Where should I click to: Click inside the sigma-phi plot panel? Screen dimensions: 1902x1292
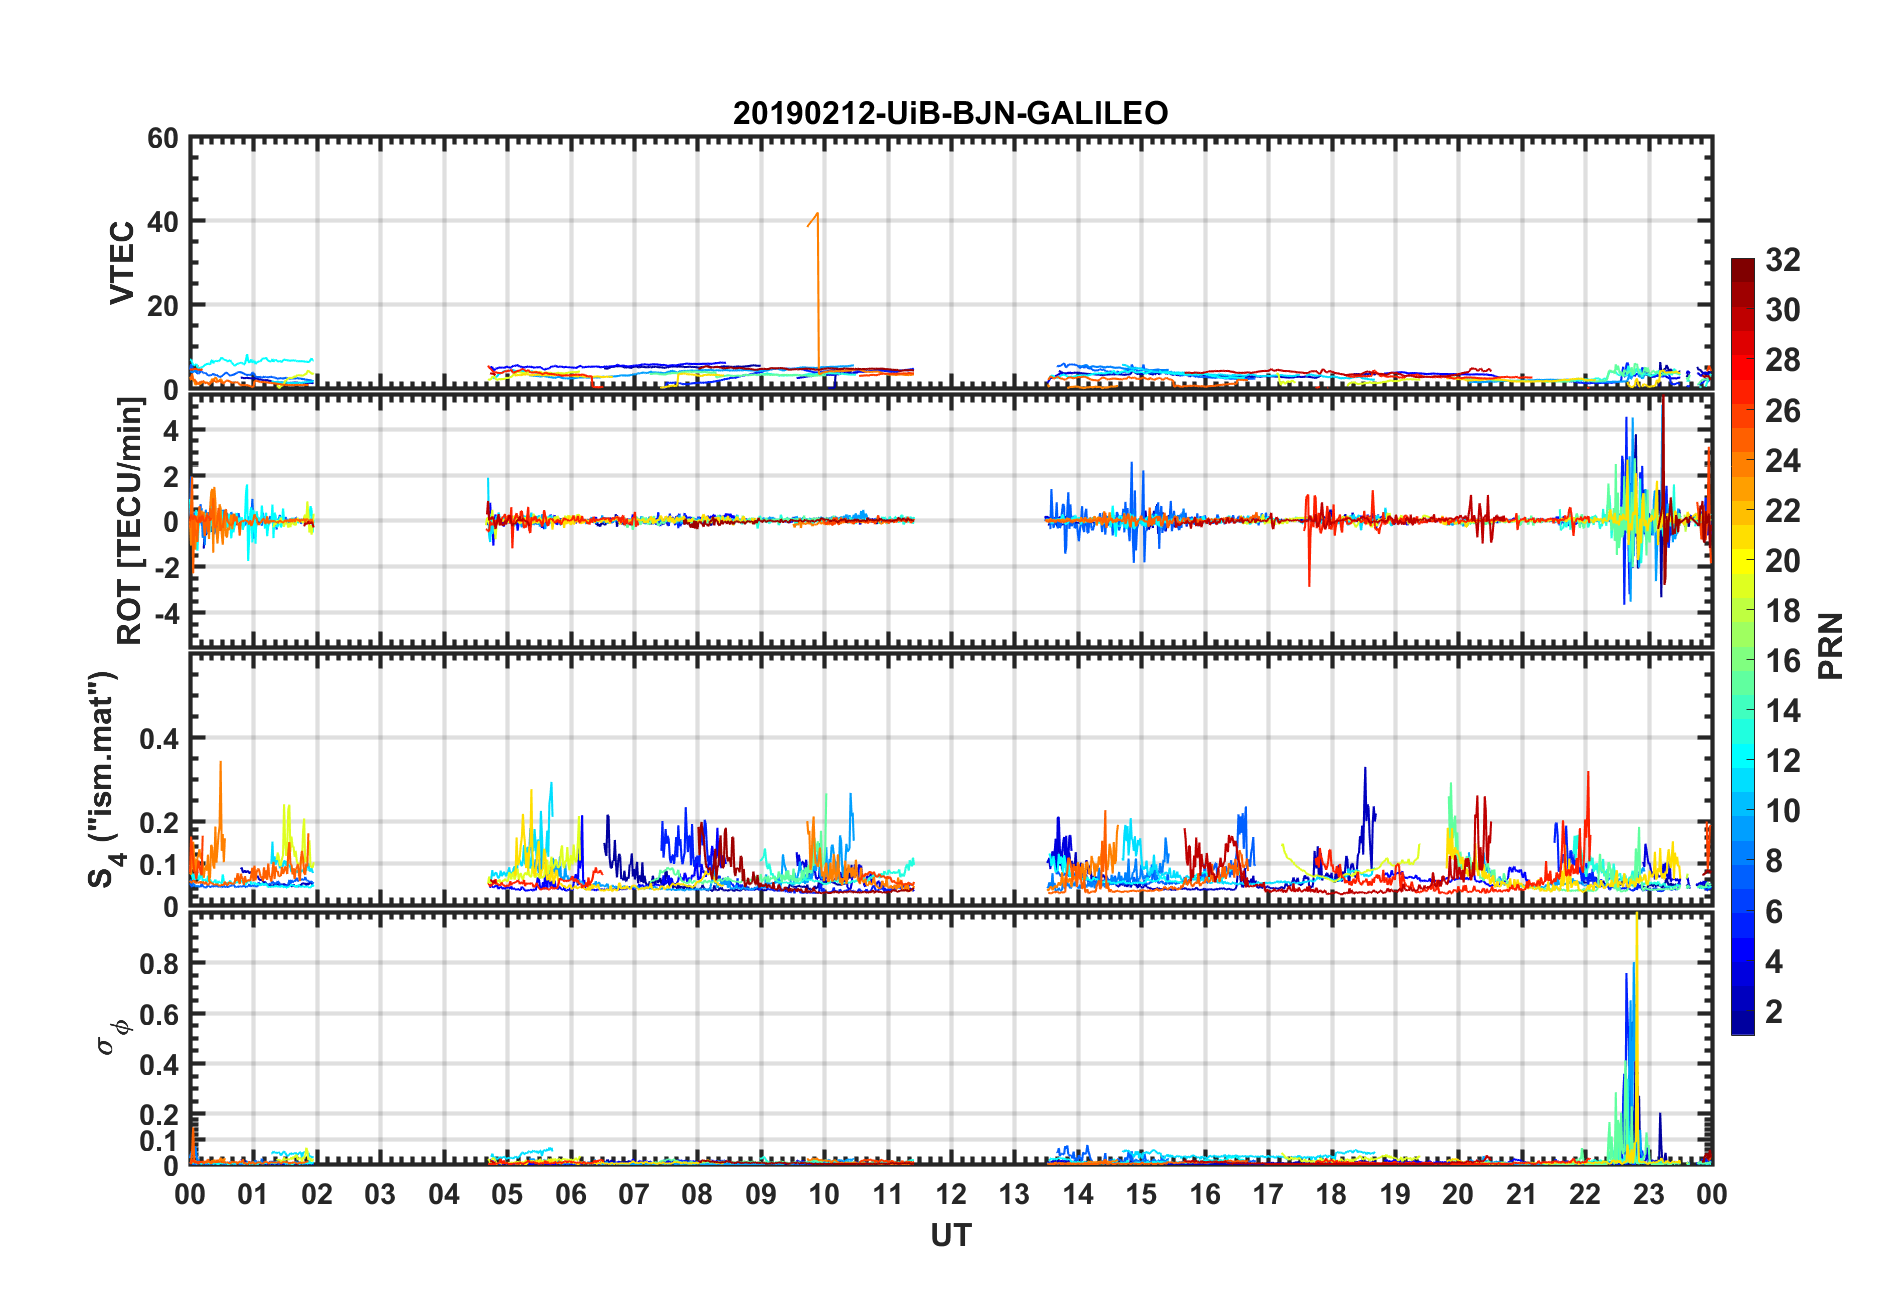click(x=951, y=1039)
